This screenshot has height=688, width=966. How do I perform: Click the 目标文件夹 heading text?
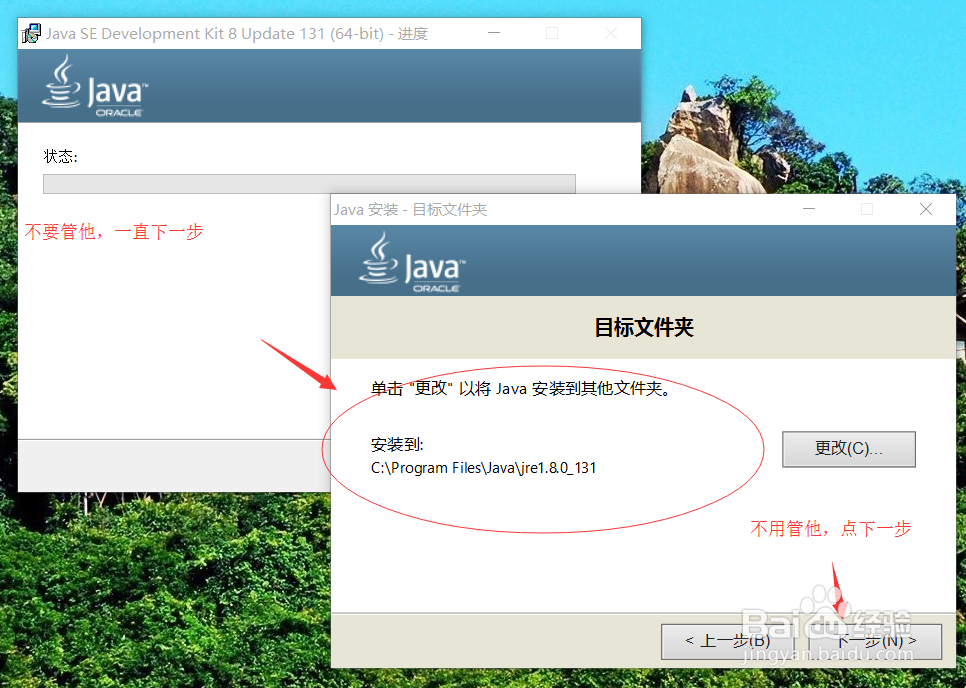(x=642, y=328)
